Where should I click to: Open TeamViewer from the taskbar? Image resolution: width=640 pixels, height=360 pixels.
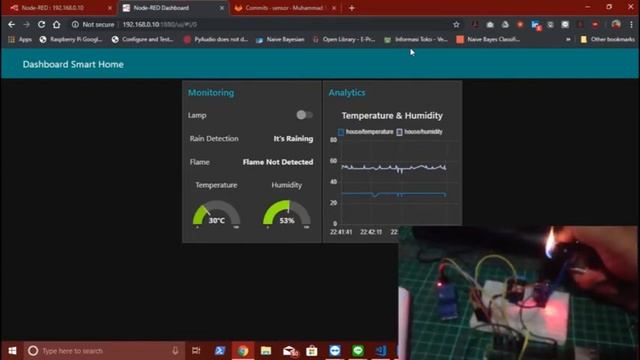pos(335,351)
